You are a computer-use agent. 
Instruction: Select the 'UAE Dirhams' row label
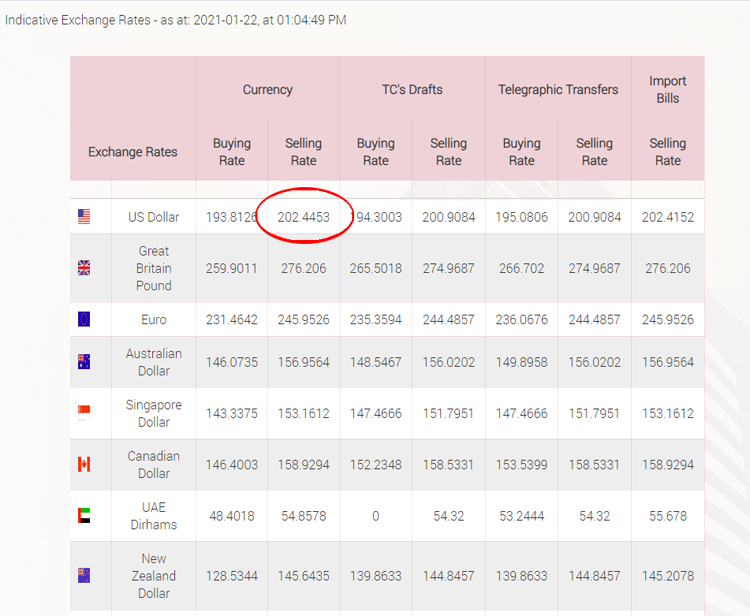coord(154,516)
